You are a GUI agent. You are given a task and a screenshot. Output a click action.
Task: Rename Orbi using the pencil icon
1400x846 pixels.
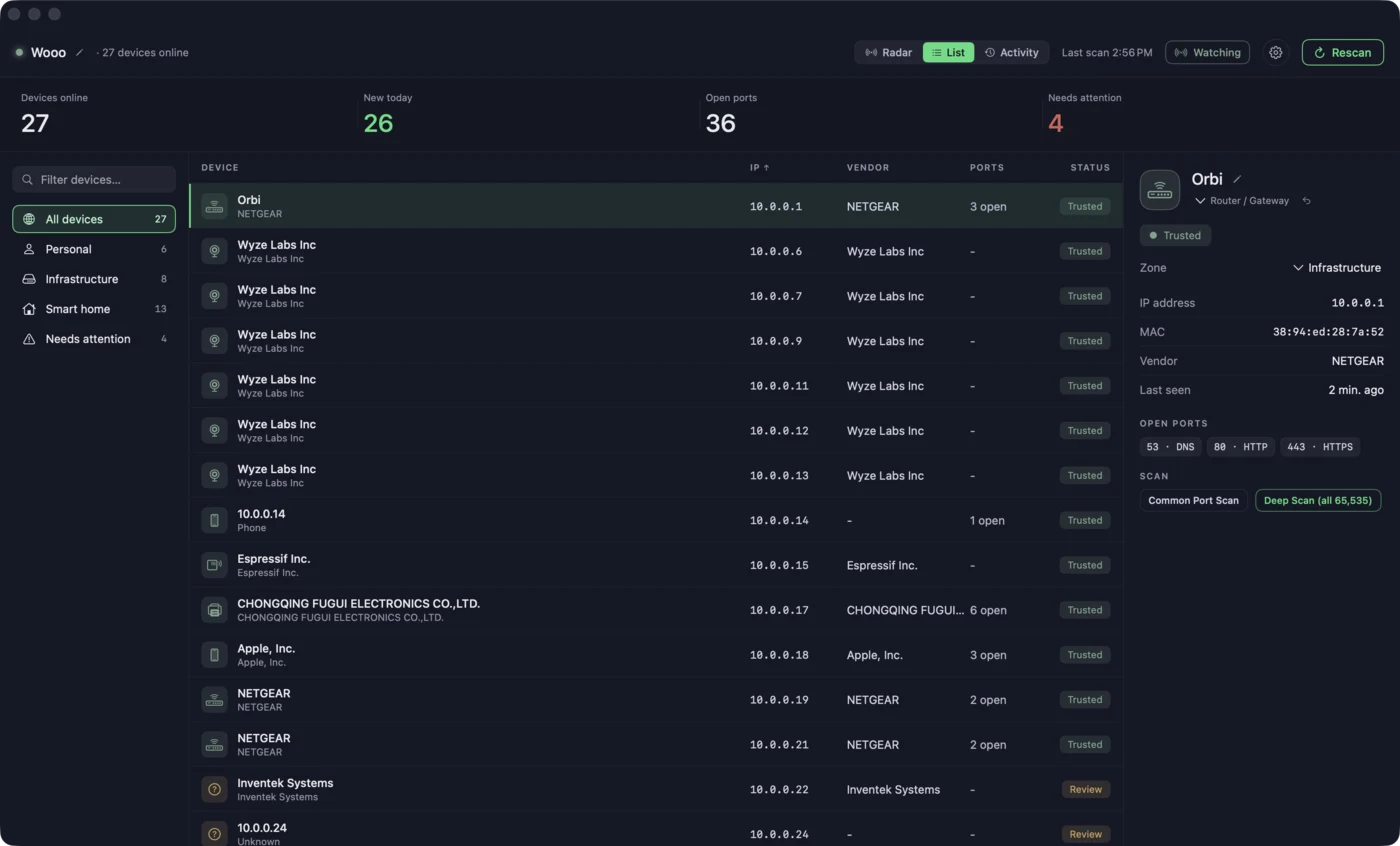[1237, 179]
